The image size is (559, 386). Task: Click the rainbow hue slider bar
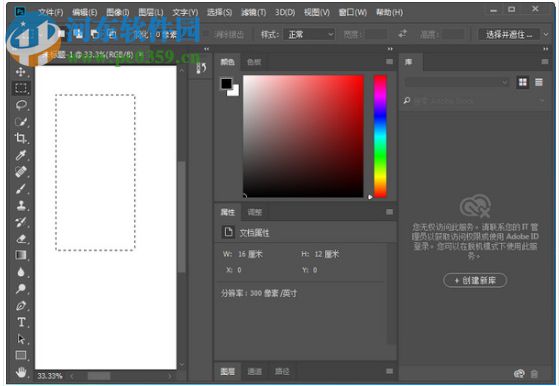(380, 136)
